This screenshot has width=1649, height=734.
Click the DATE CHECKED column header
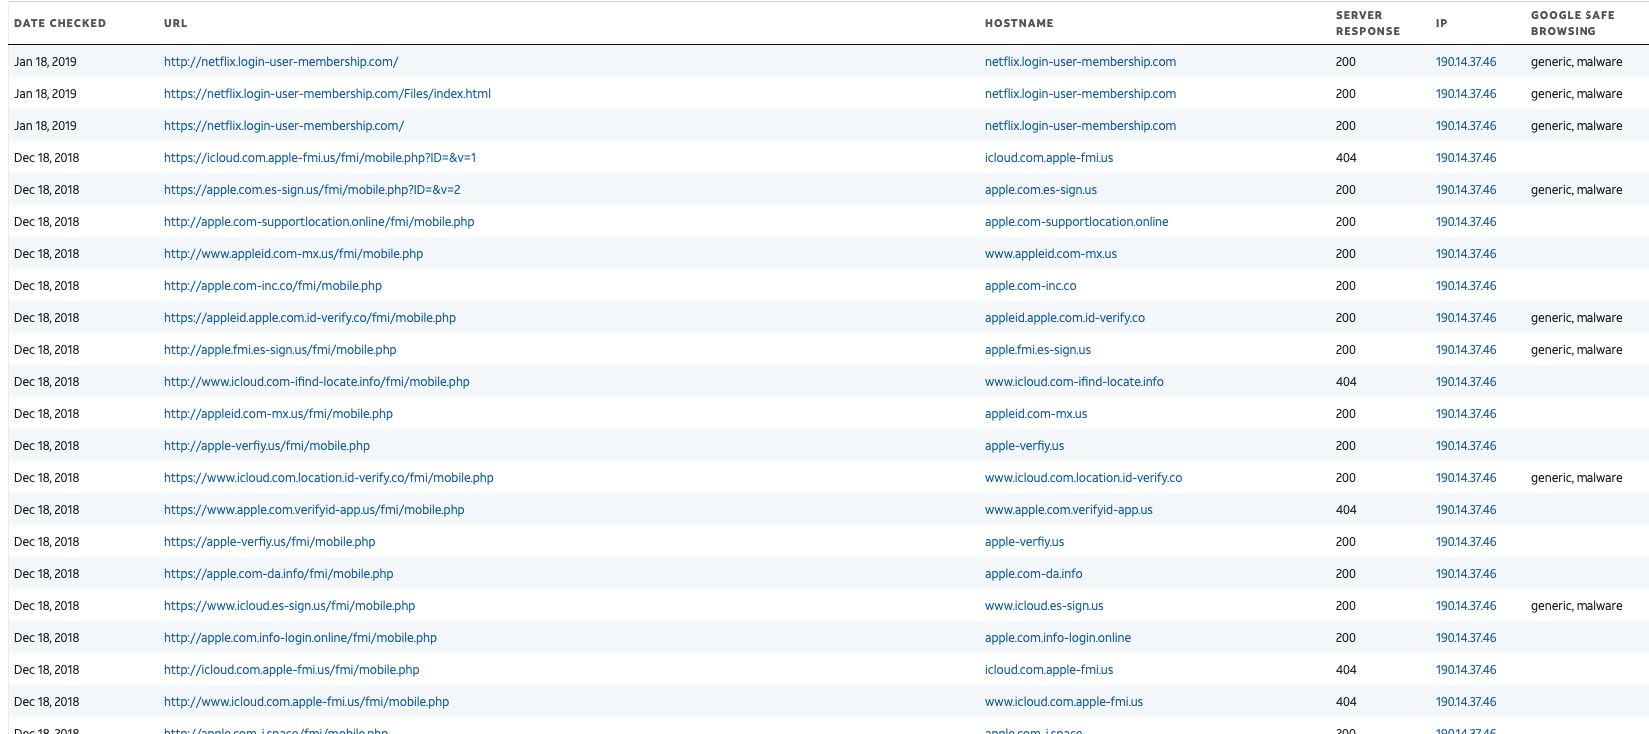[60, 23]
